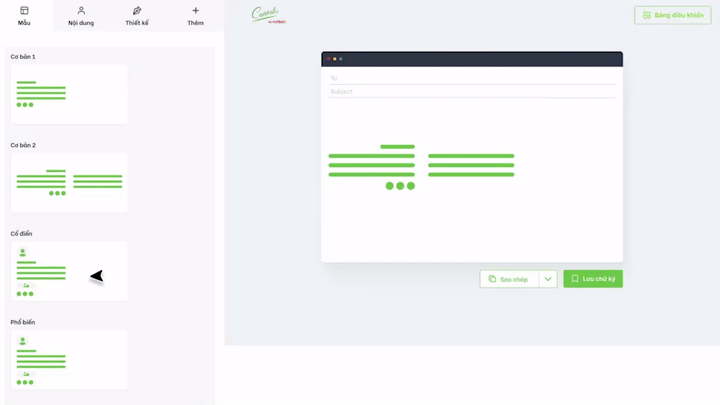Click the avatar icon in Phổ biến template
The height and width of the screenshot is (405, 720).
coord(23,341)
